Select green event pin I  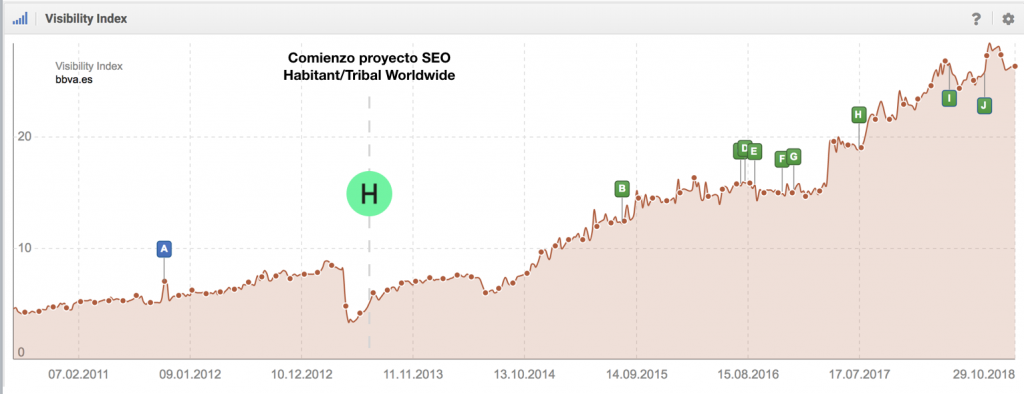(950, 99)
